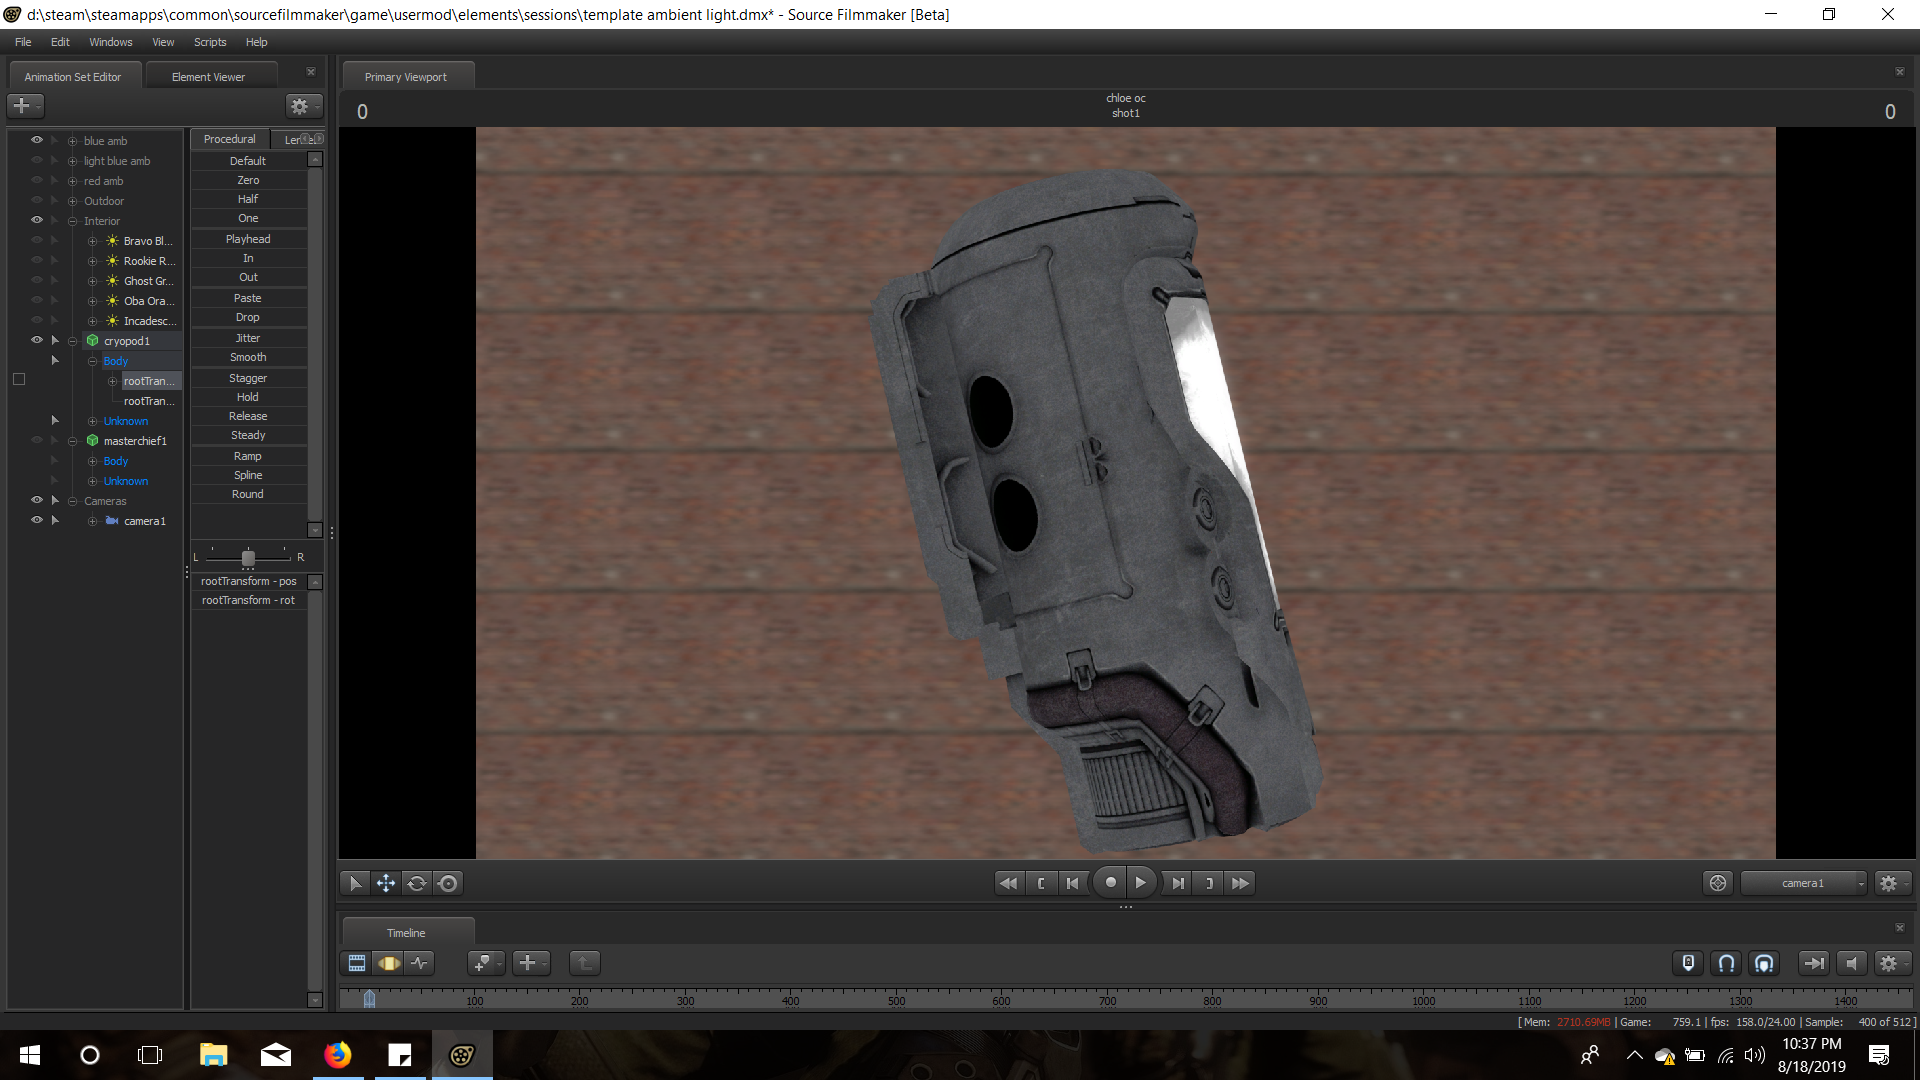The image size is (1920, 1080).
Task: Apply the Smooth preset
Action: [x=248, y=357]
